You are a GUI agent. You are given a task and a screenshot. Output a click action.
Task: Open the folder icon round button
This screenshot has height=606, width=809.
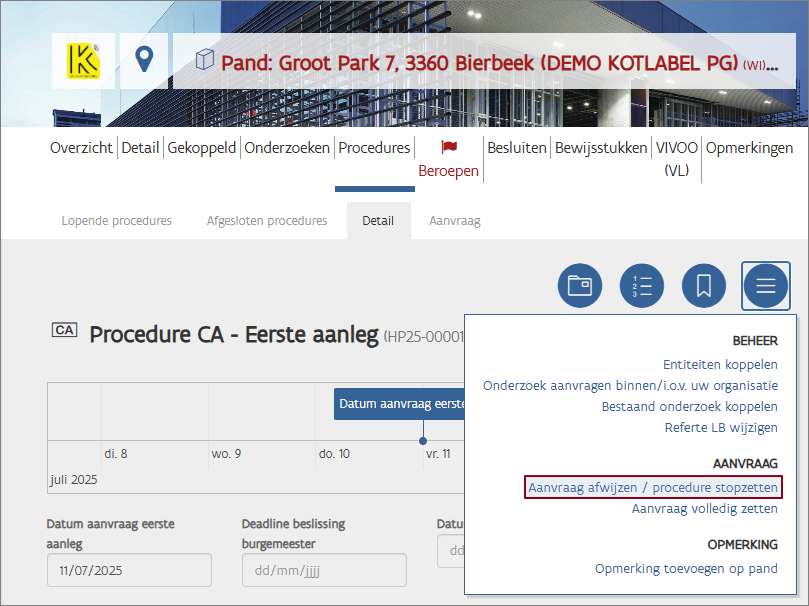click(x=580, y=285)
